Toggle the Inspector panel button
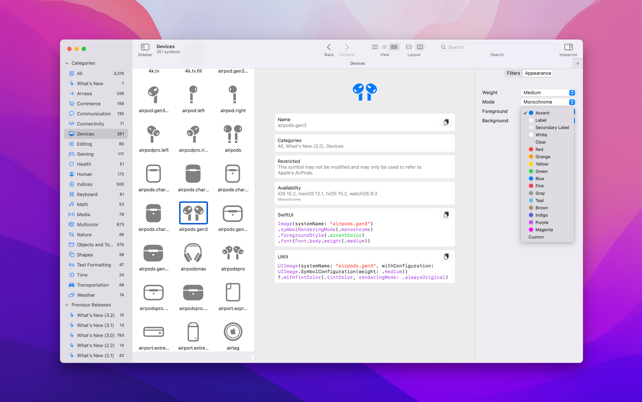Image resolution: width=643 pixels, height=402 pixels. click(568, 47)
